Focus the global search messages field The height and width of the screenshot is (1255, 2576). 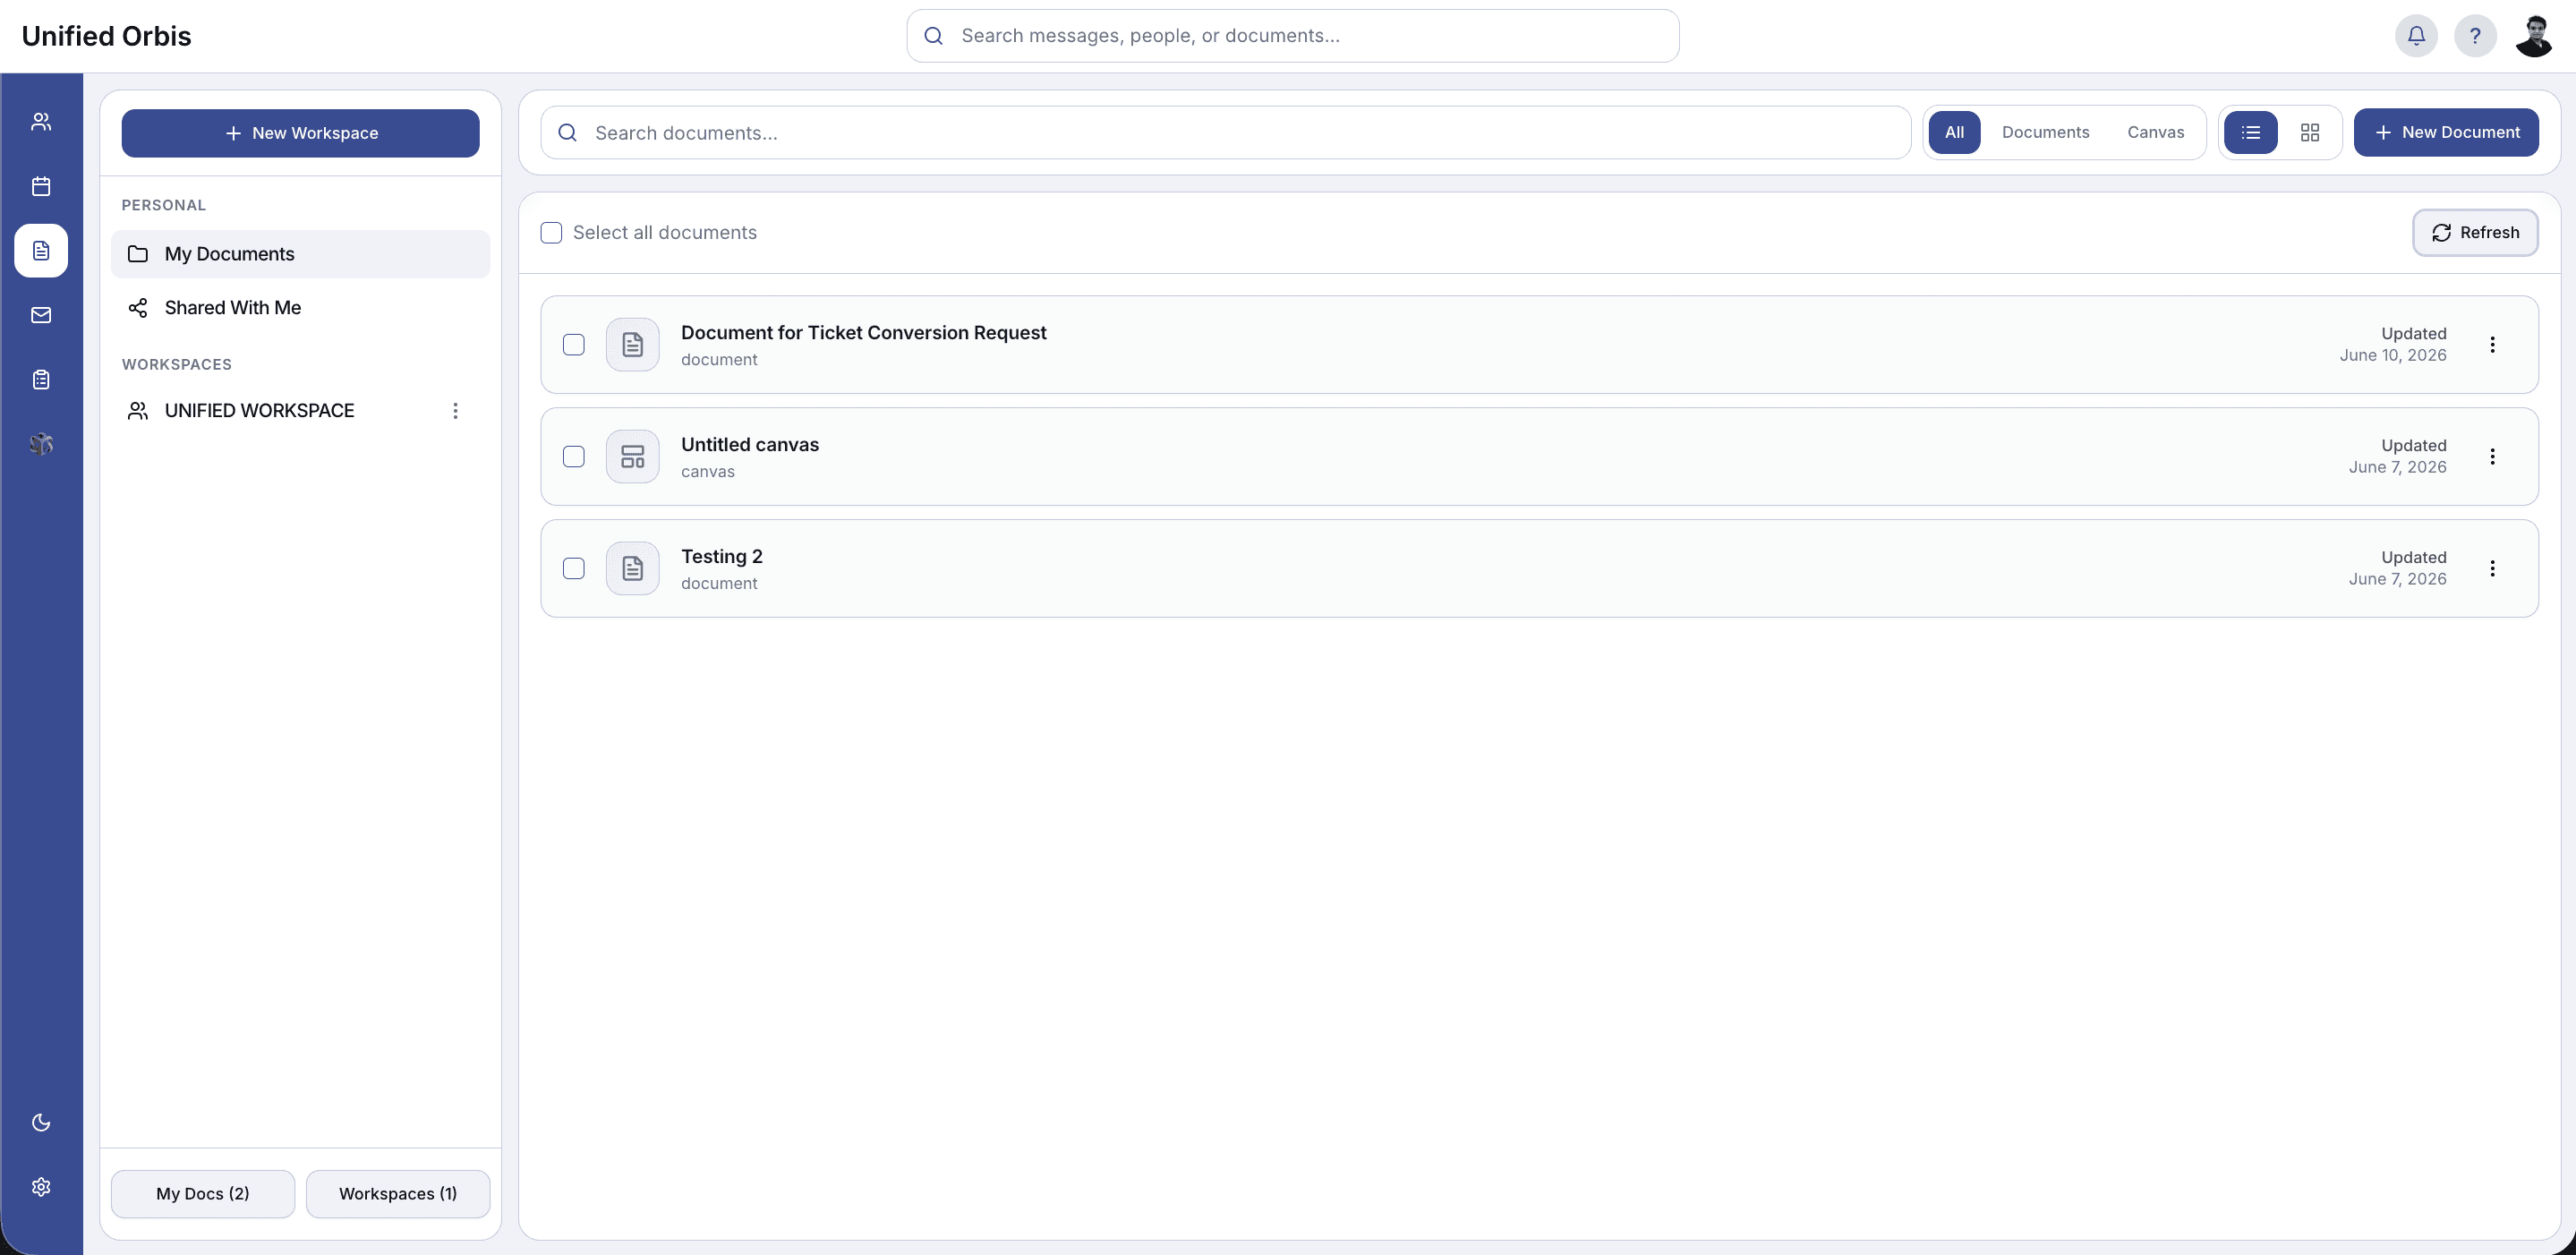point(1292,36)
